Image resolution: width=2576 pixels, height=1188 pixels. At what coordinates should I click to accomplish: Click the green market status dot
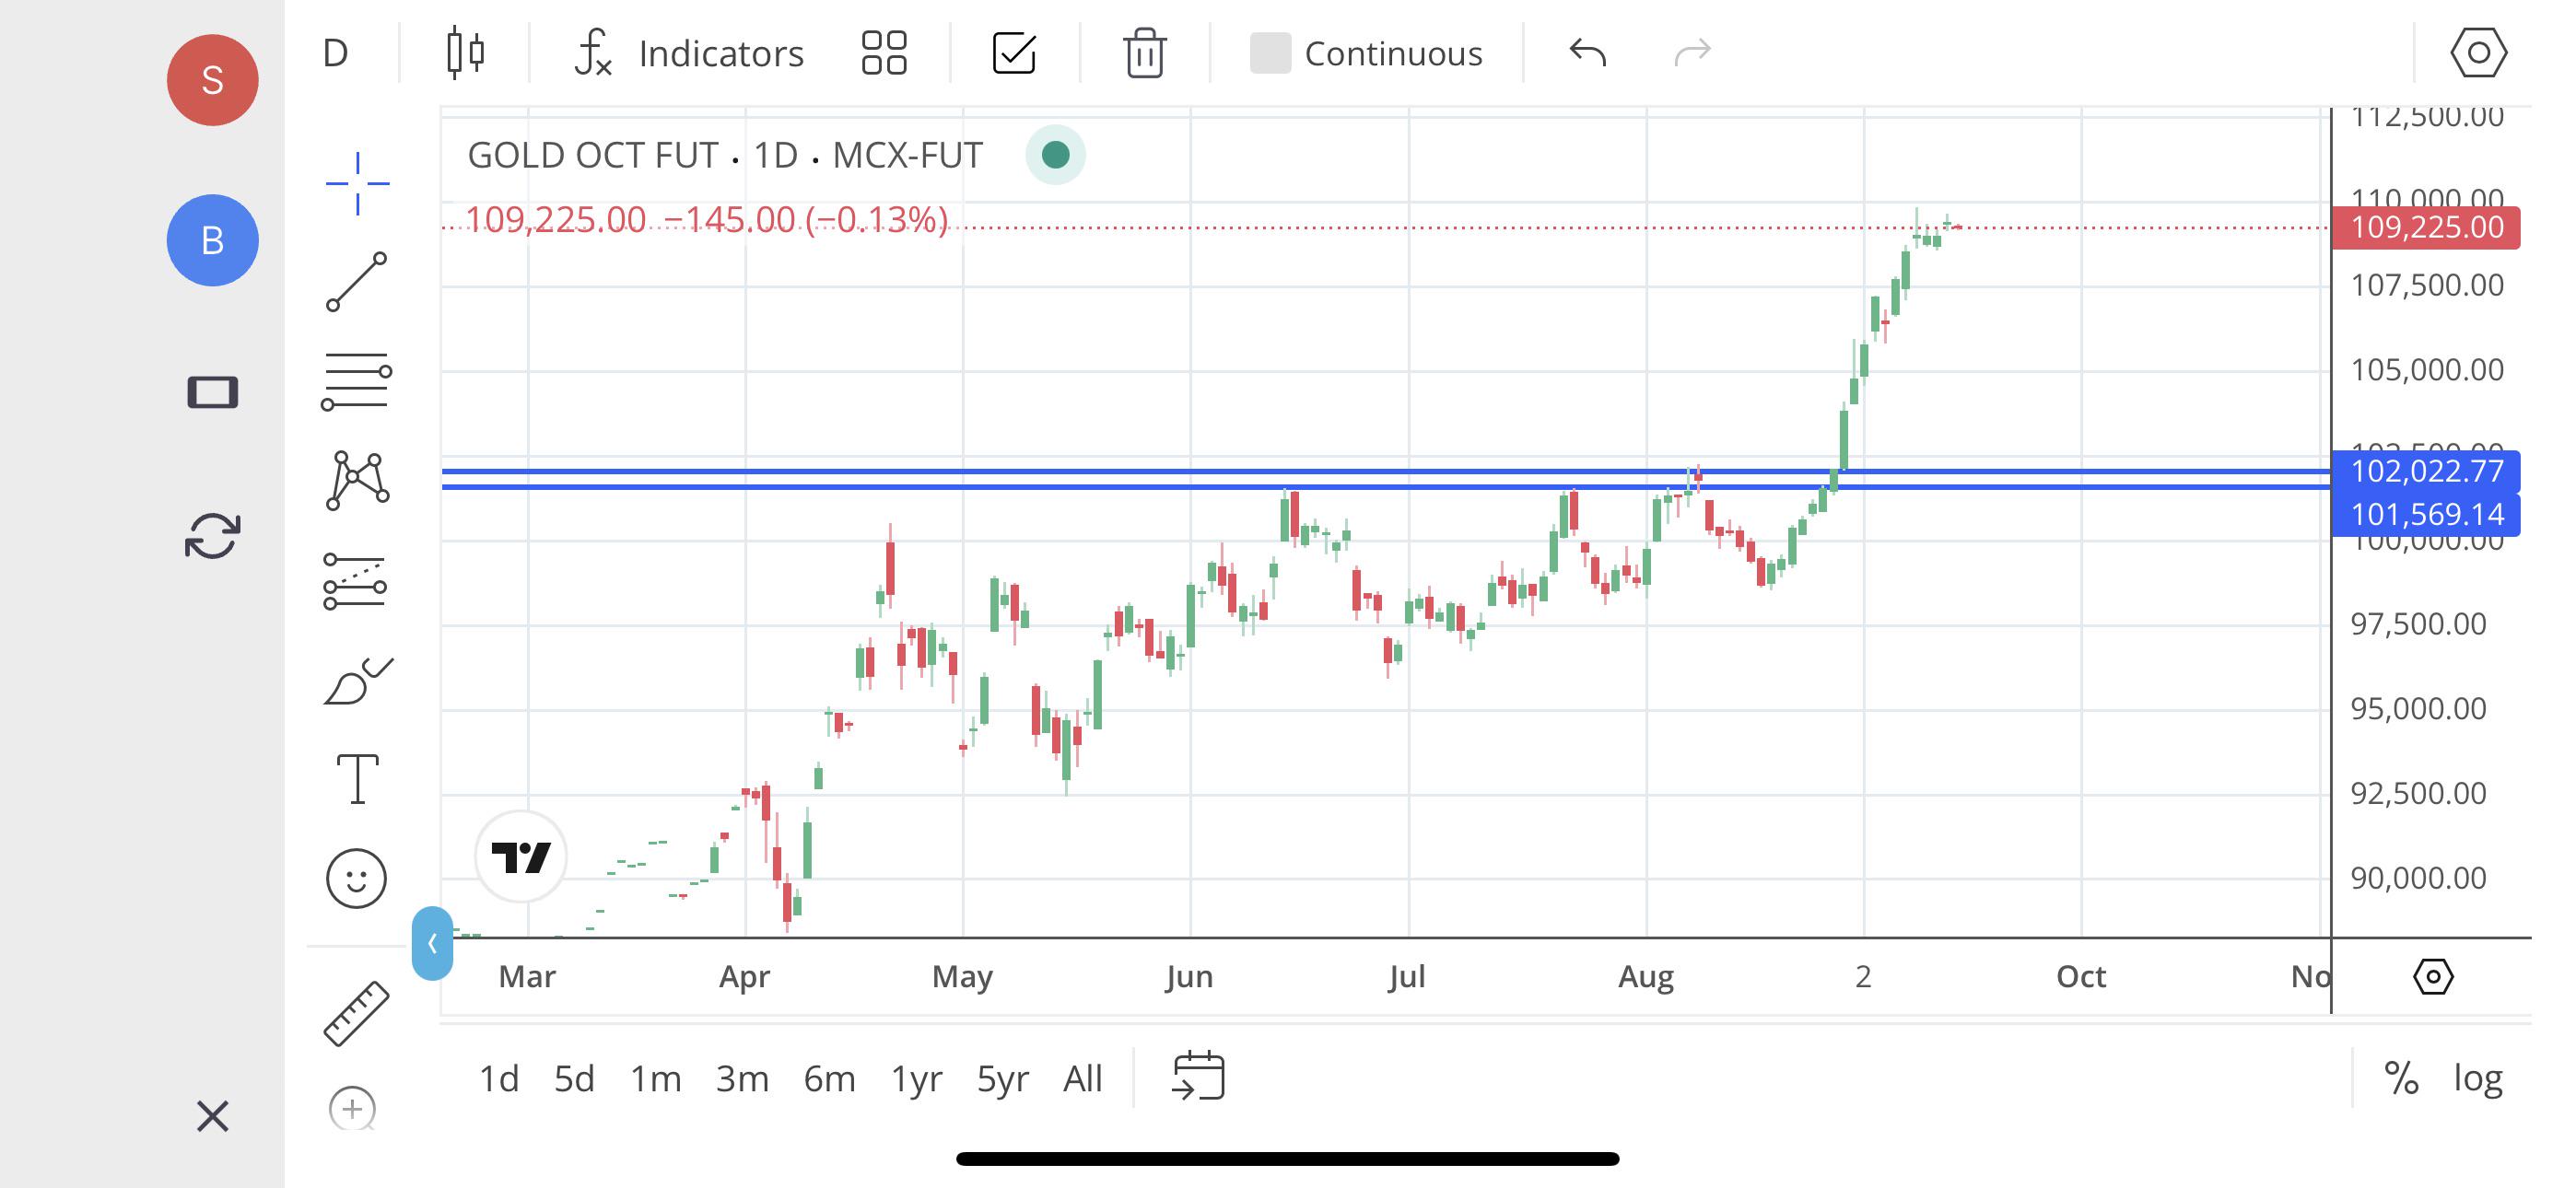click(1056, 155)
